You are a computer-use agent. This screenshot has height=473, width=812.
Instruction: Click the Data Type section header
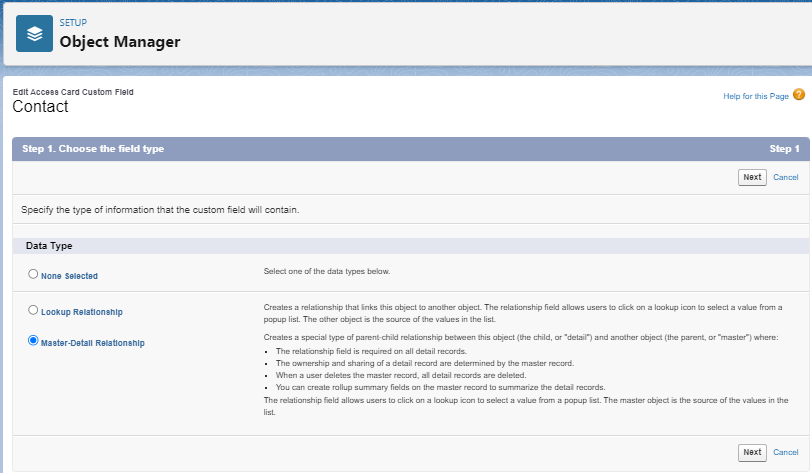(49, 246)
